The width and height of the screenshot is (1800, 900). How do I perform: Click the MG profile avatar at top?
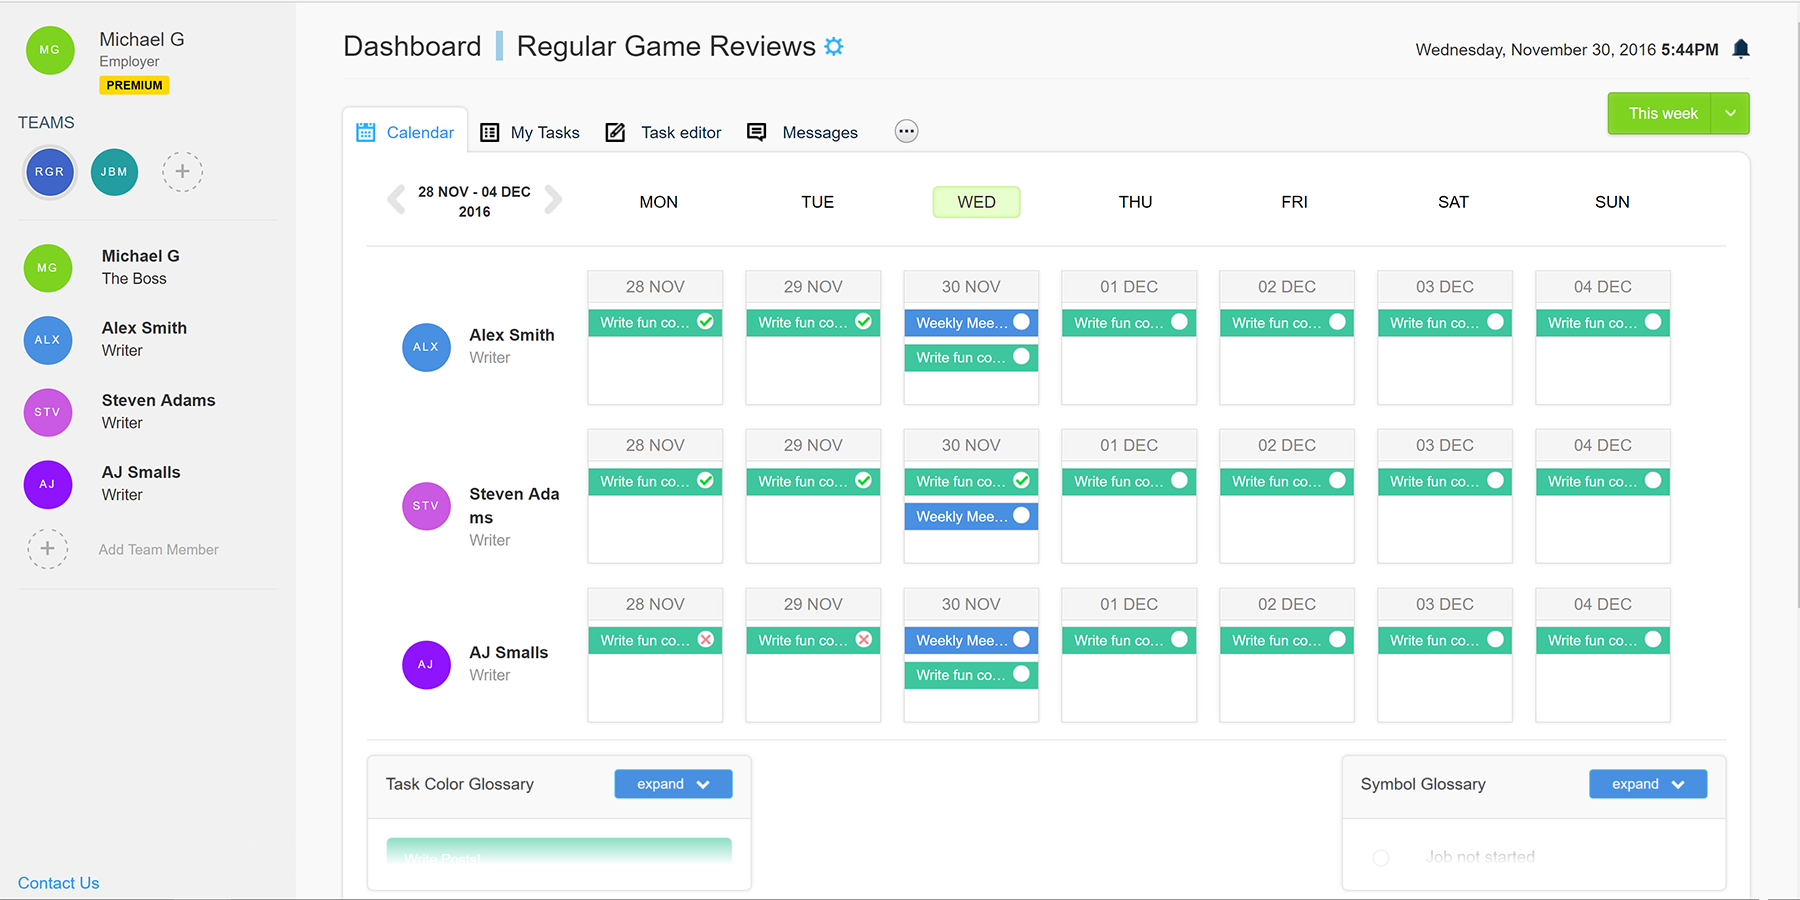[x=50, y=50]
